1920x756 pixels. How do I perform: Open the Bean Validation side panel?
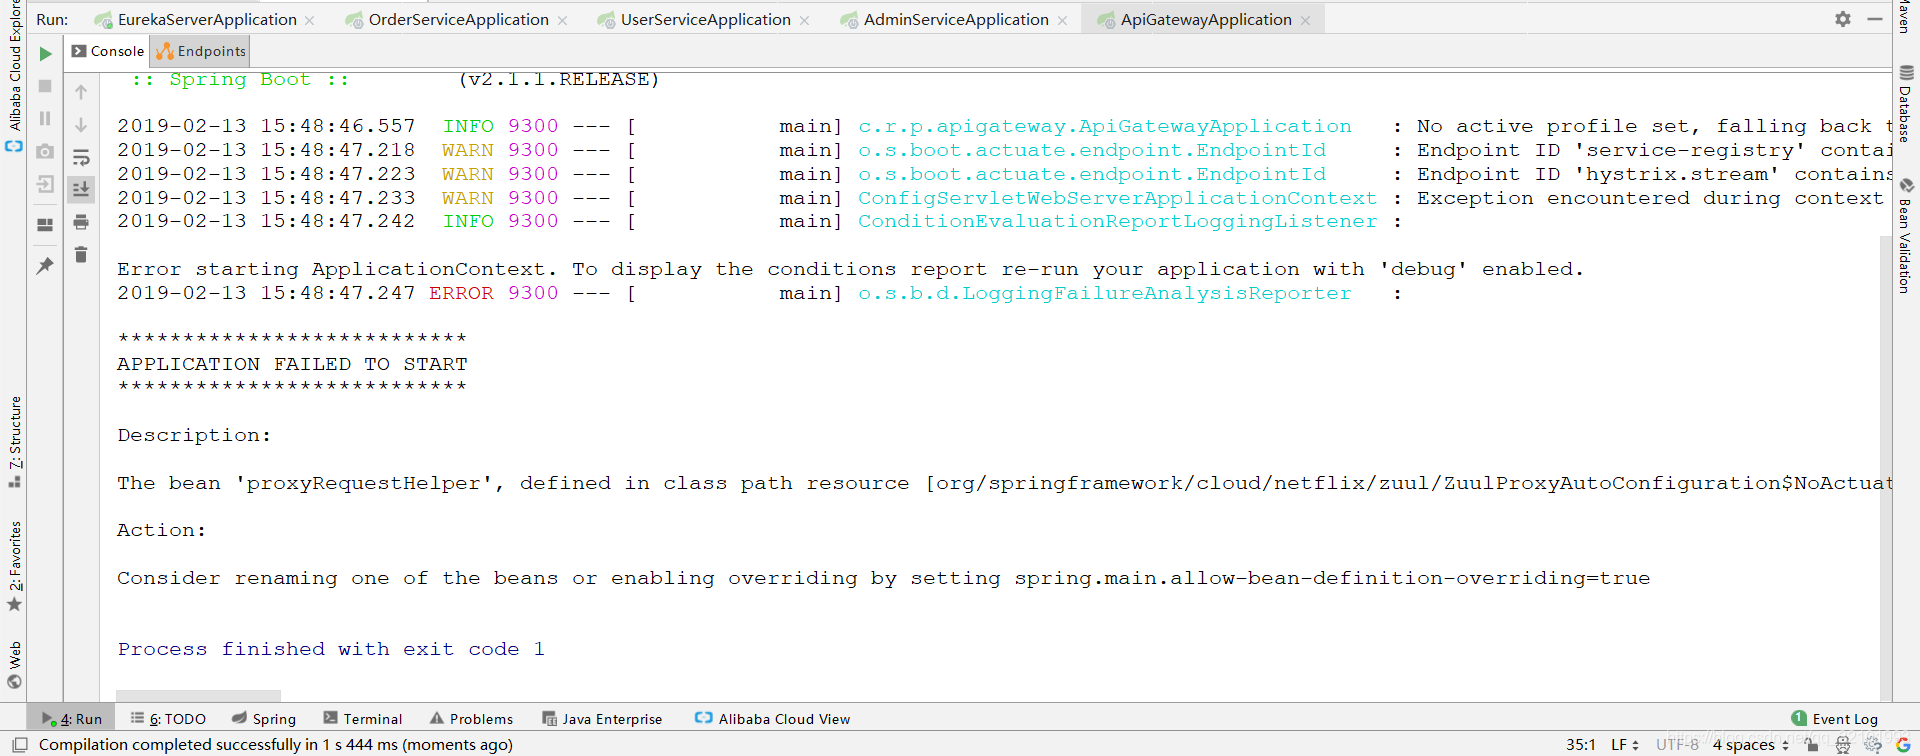tap(1906, 236)
